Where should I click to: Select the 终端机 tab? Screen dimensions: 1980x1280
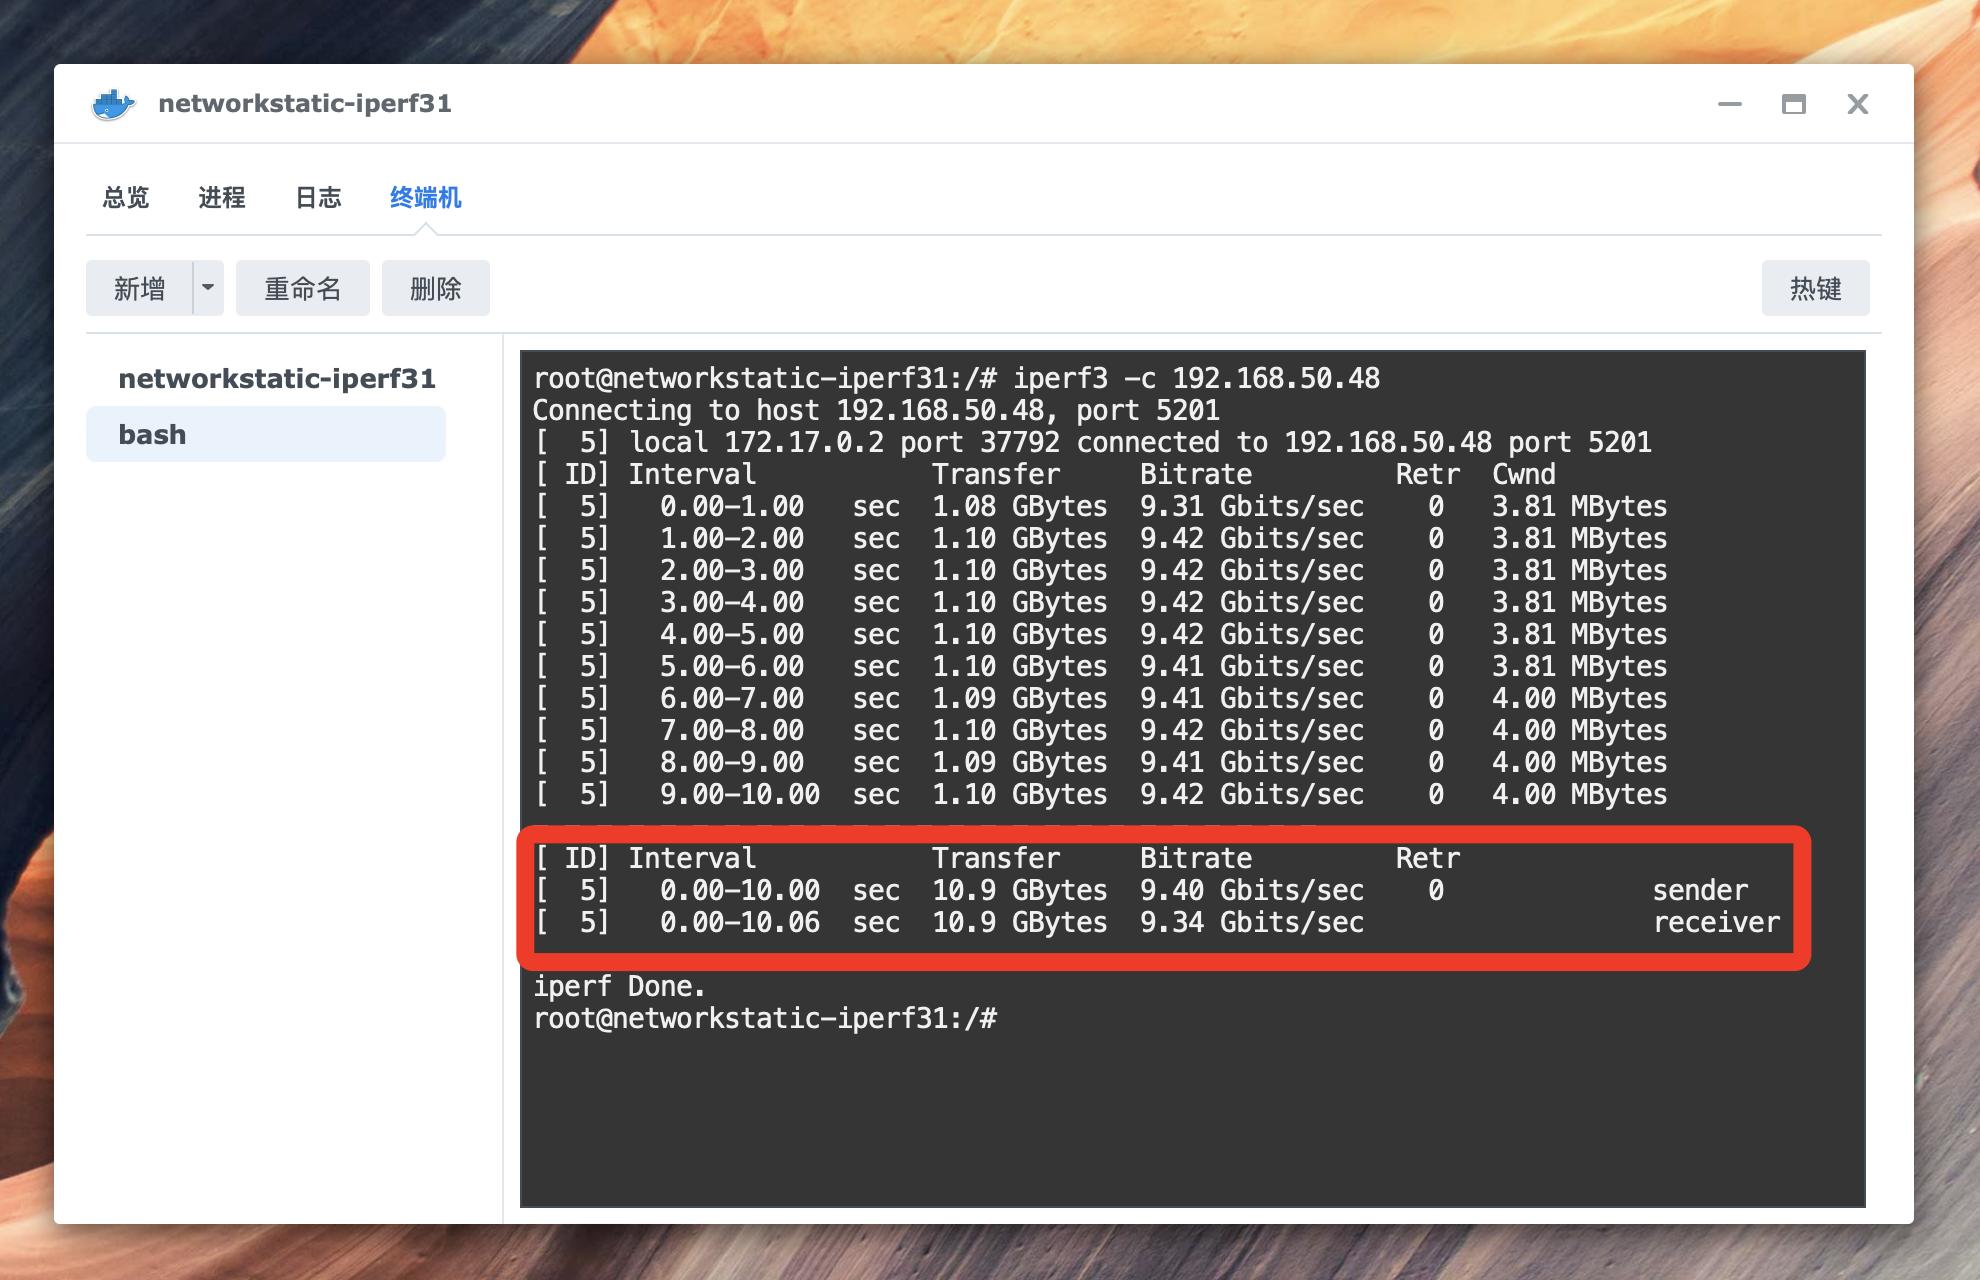pyautogui.click(x=426, y=198)
